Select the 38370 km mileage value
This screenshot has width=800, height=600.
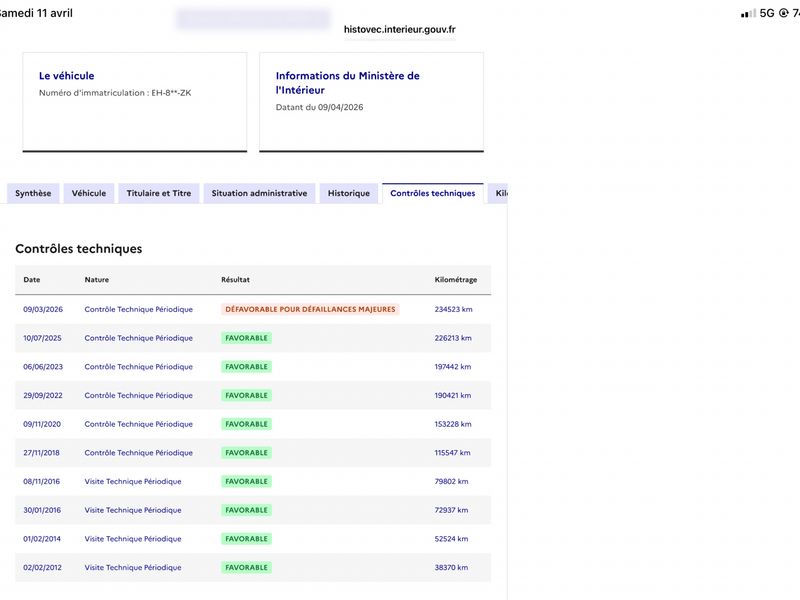coord(451,567)
